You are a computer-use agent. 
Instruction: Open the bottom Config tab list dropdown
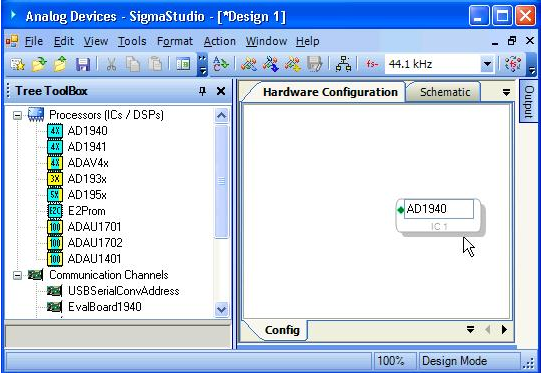coord(470,329)
